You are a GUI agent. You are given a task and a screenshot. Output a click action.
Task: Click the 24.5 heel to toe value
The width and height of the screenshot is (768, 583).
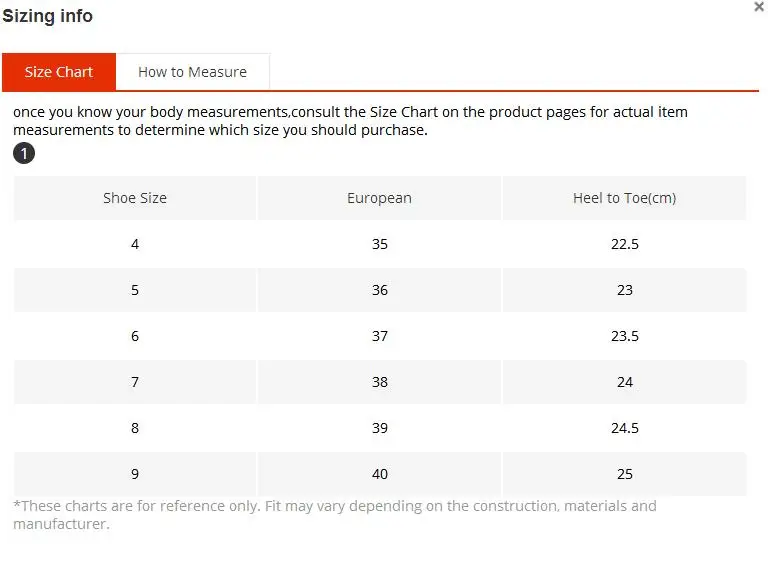[x=624, y=428]
